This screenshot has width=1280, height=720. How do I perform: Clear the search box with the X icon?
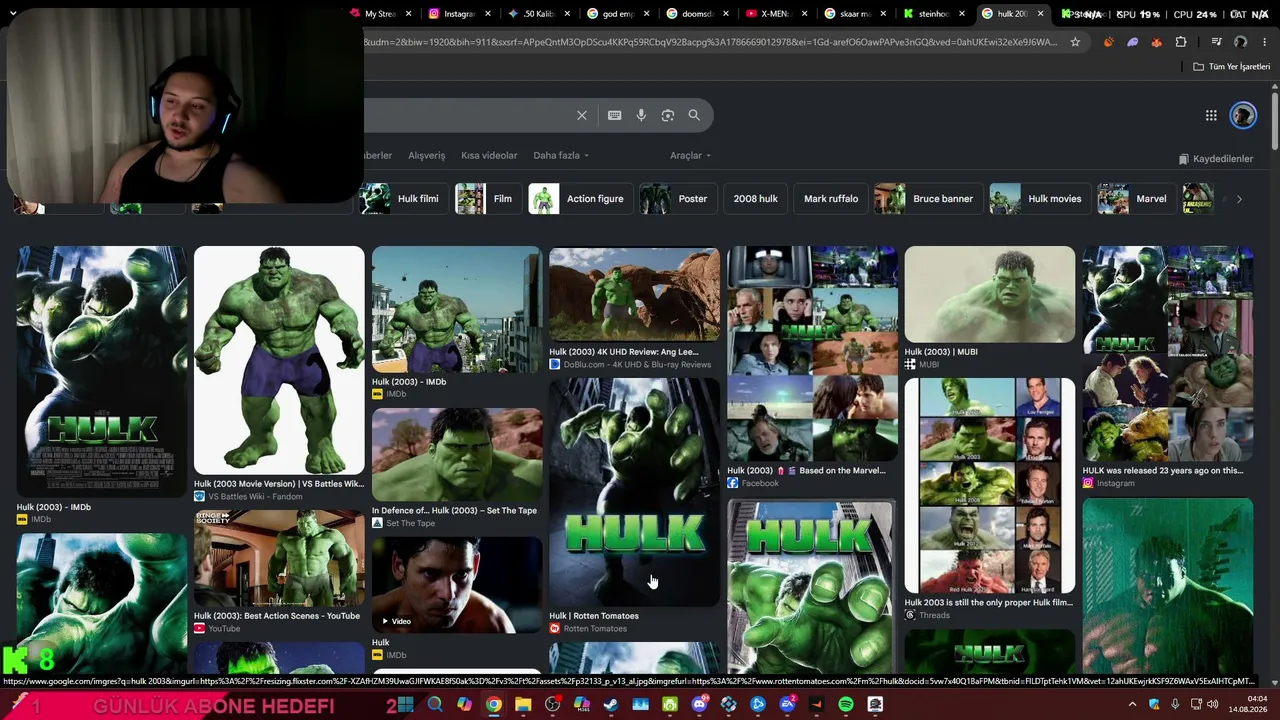(x=582, y=115)
